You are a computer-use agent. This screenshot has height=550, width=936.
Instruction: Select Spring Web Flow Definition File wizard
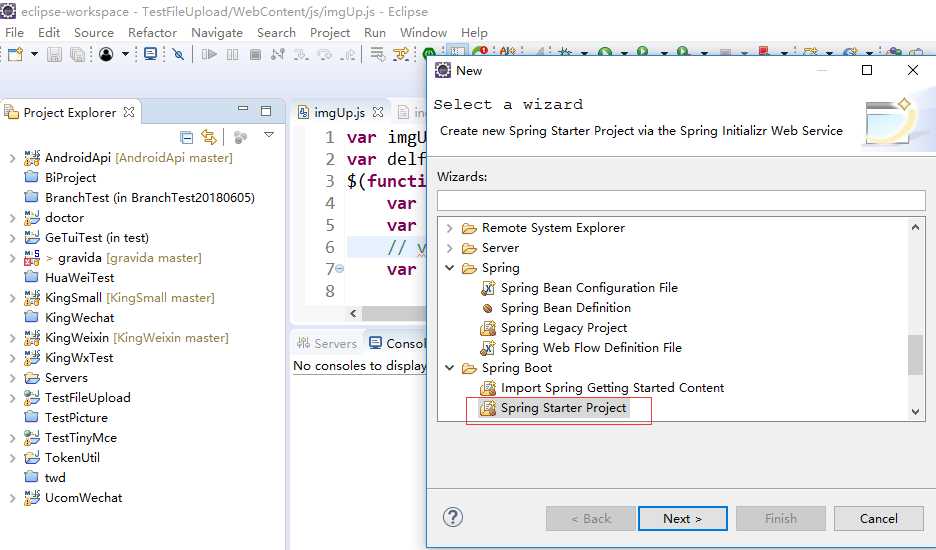pos(581,348)
